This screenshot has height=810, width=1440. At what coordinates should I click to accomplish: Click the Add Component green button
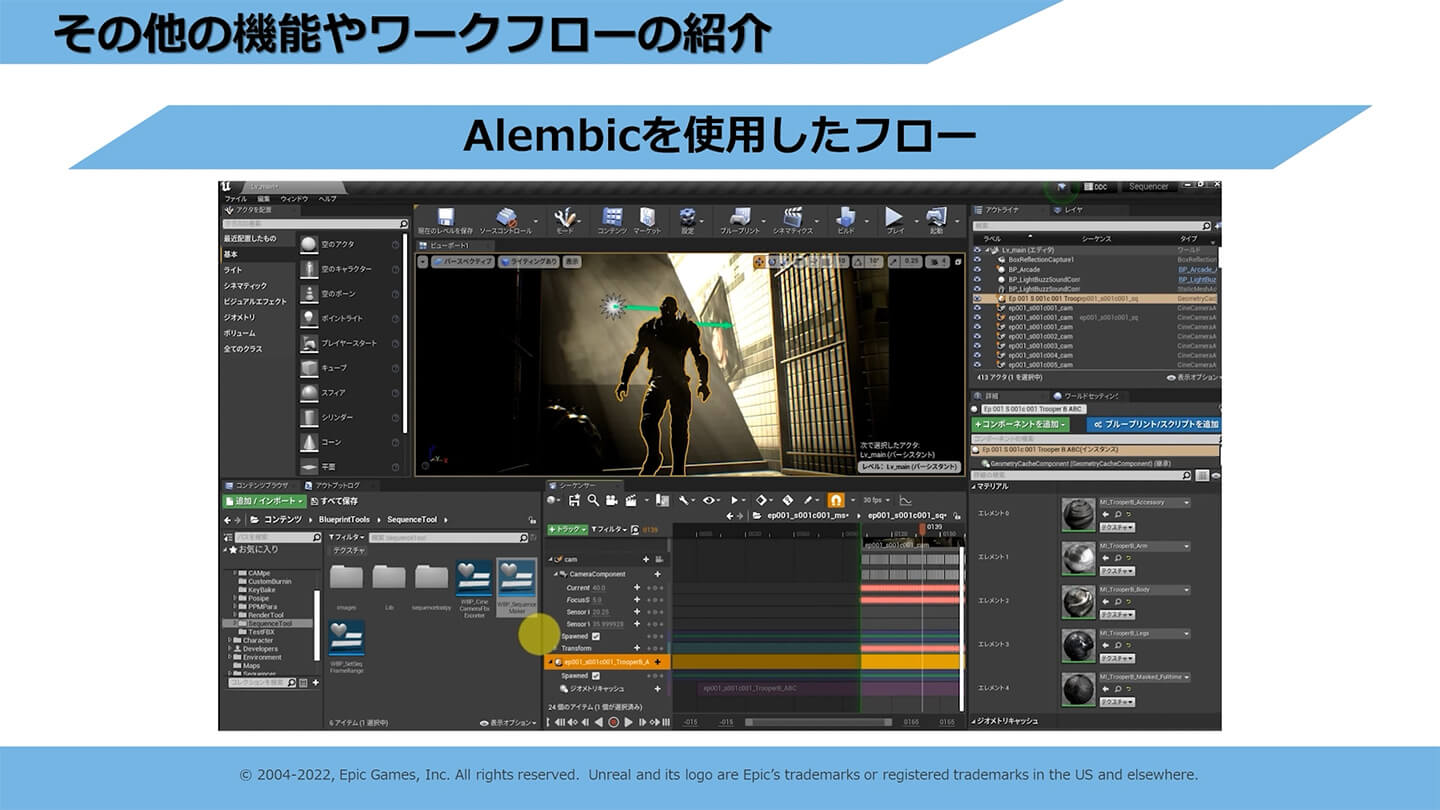1021,424
